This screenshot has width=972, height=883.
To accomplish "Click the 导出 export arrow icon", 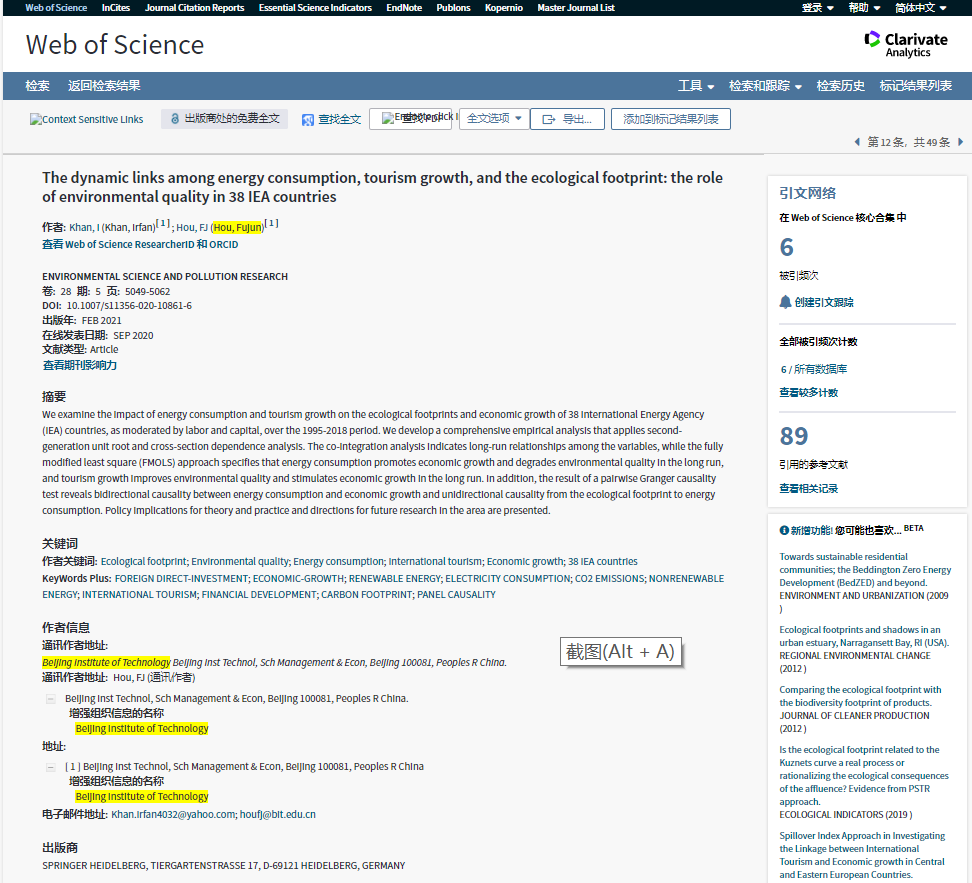I will pos(548,119).
